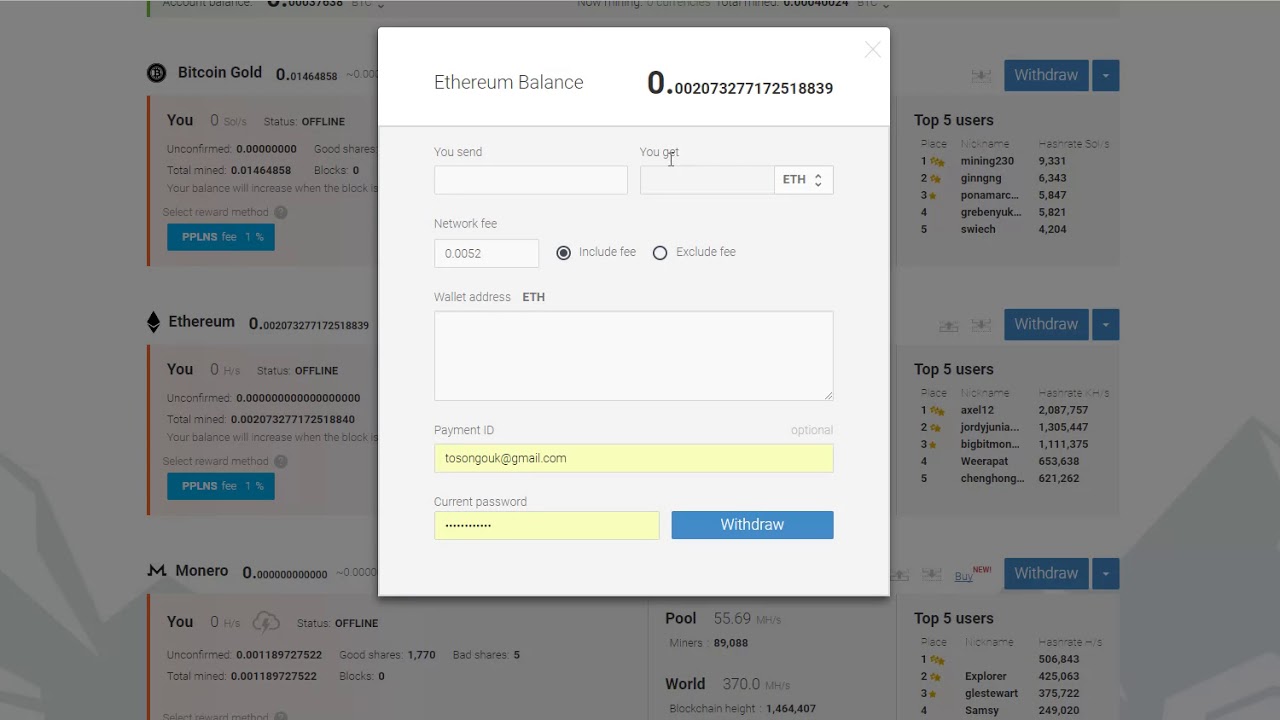
Task: Click Bitcoin Gold Total mined 0.01464858
Action: 261,170
